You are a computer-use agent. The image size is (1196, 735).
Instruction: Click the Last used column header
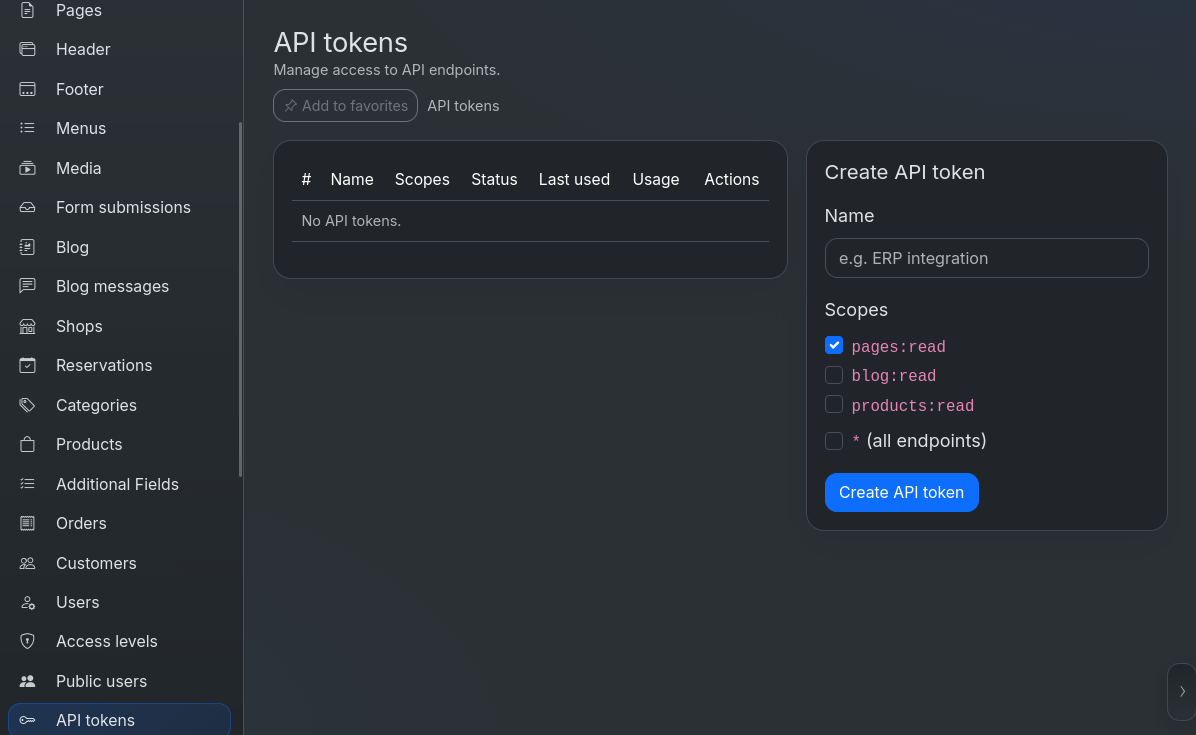click(574, 179)
